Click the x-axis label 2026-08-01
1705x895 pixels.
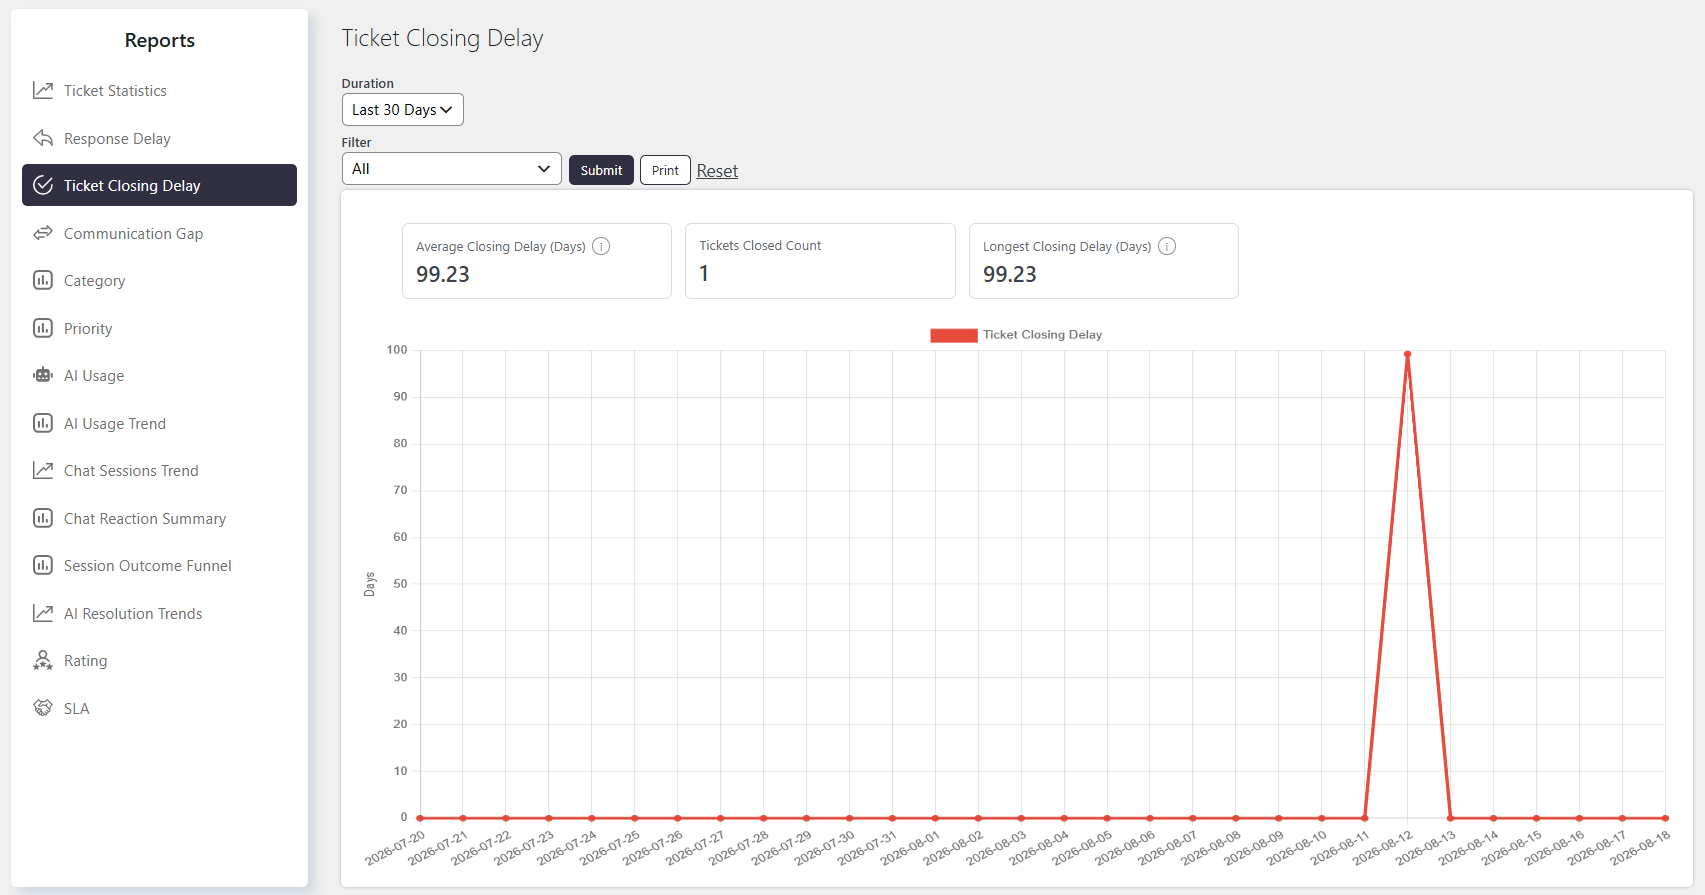pos(911,848)
